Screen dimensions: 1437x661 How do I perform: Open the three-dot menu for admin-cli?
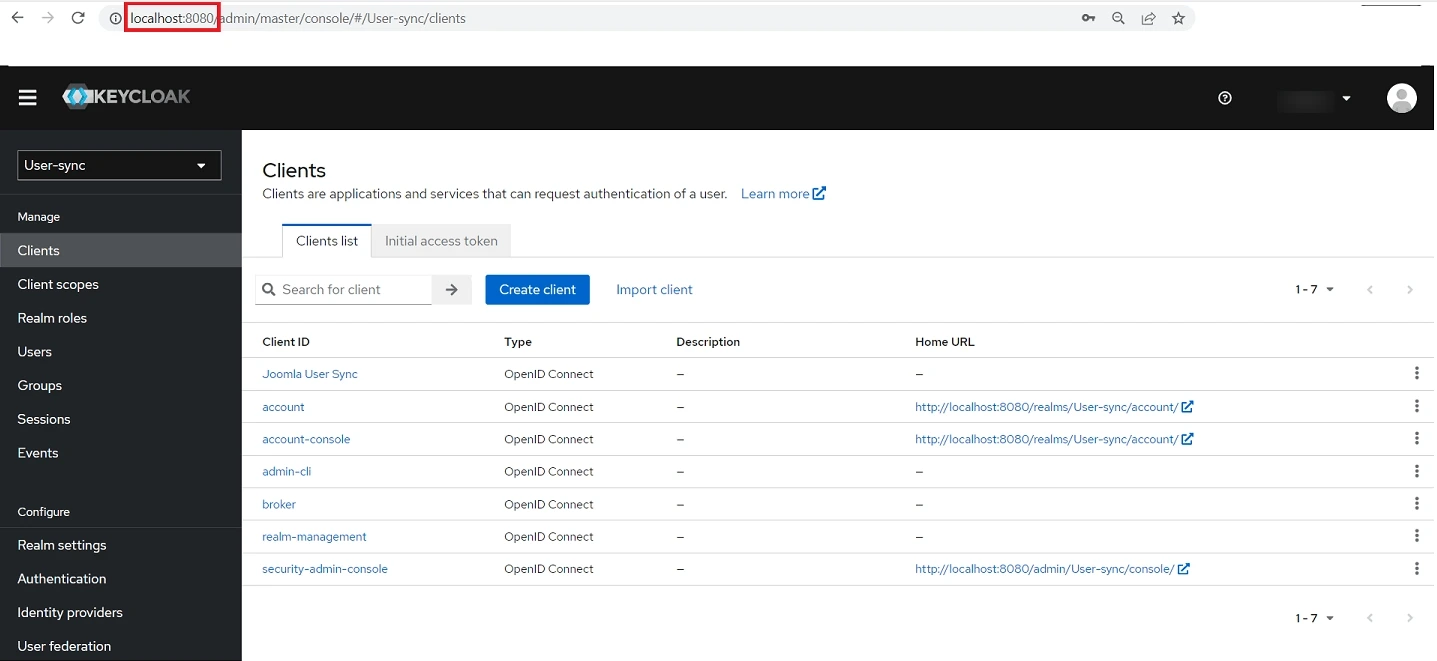click(x=1417, y=471)
